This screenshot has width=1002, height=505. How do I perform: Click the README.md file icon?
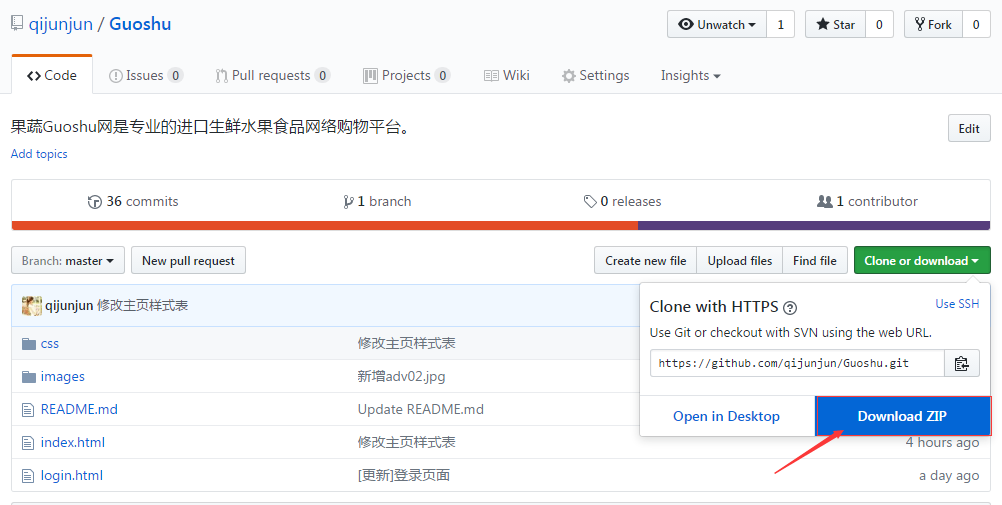click(x=27, y=410)
